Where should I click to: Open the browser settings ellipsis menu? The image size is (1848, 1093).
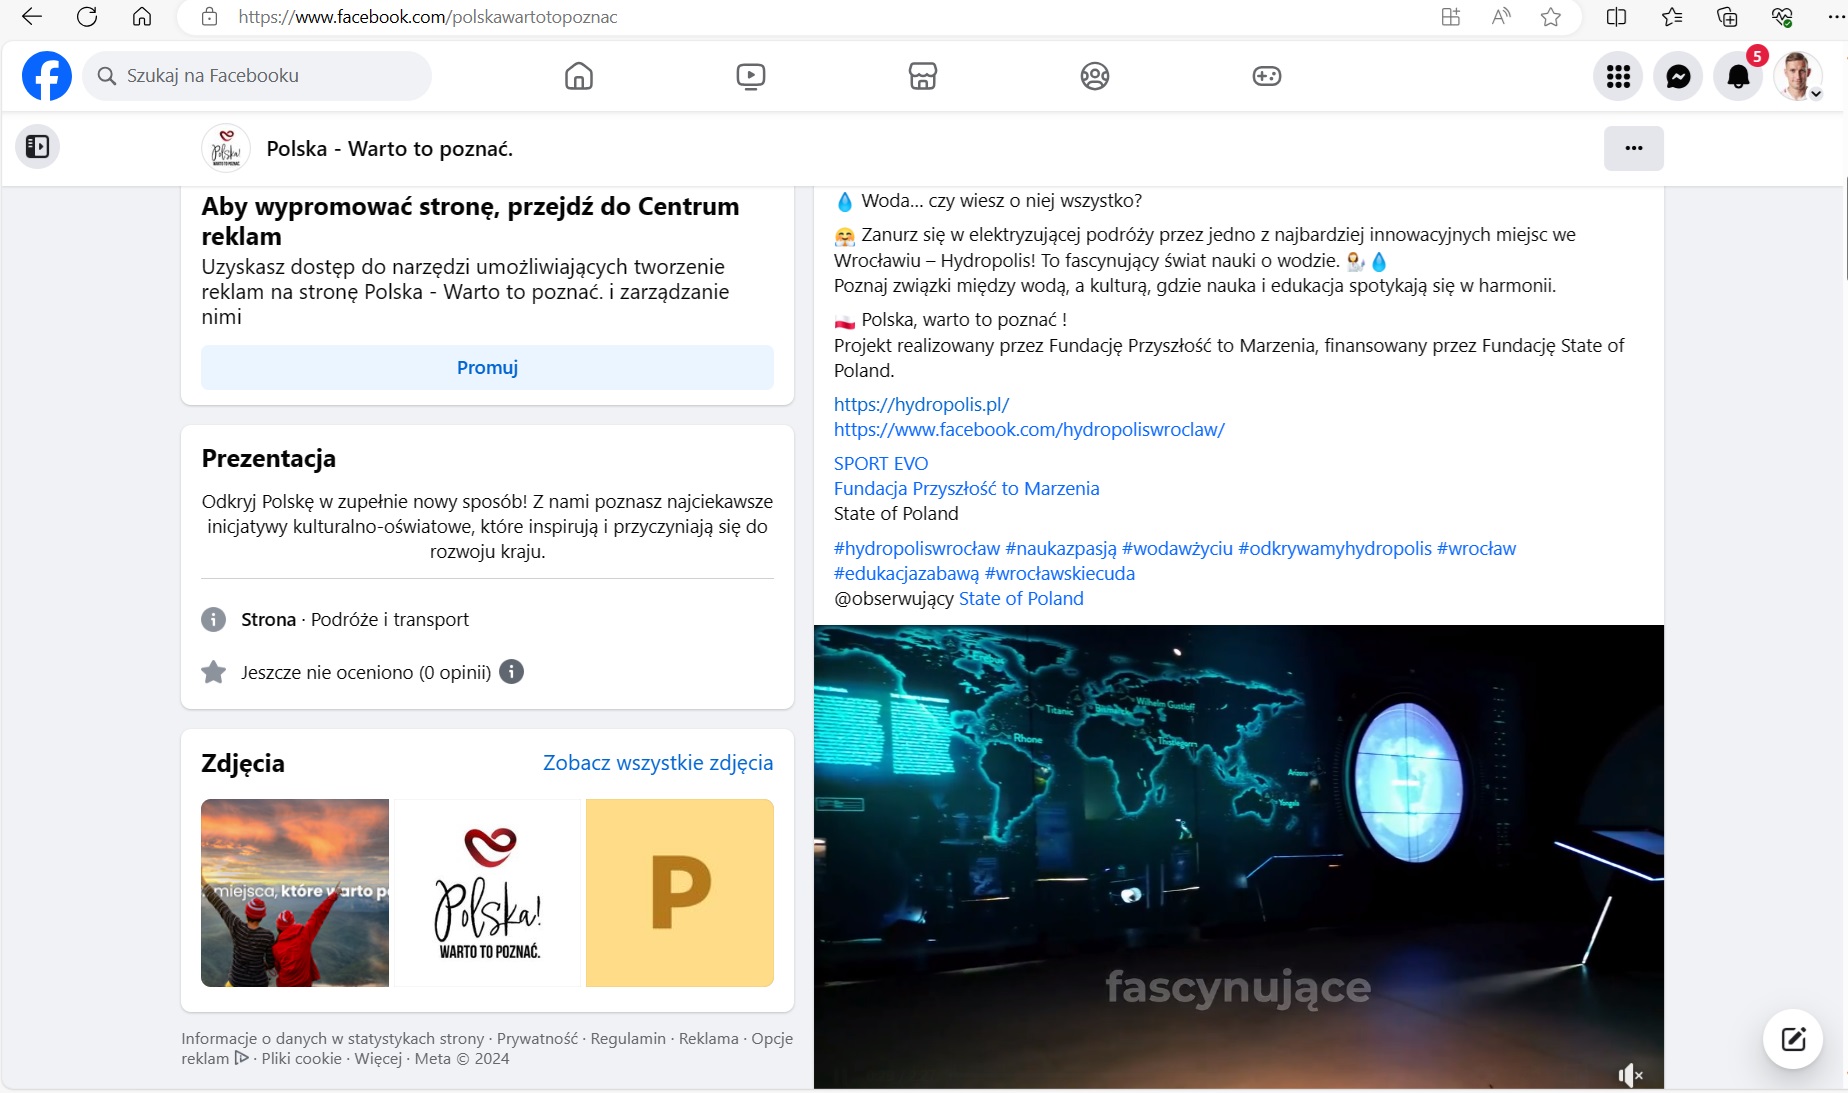tap(1836, 17)
